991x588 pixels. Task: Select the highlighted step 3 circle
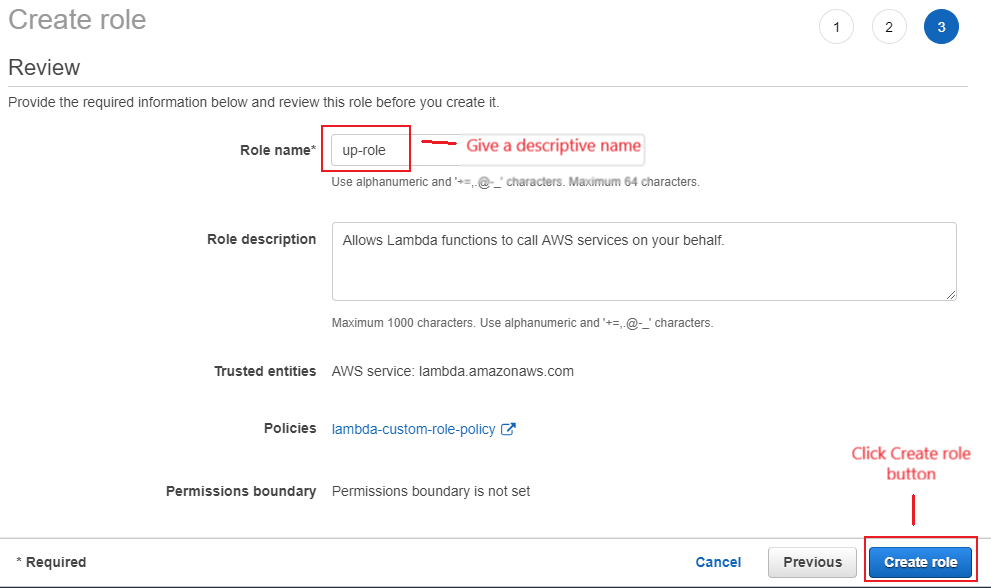pos(941,26)
